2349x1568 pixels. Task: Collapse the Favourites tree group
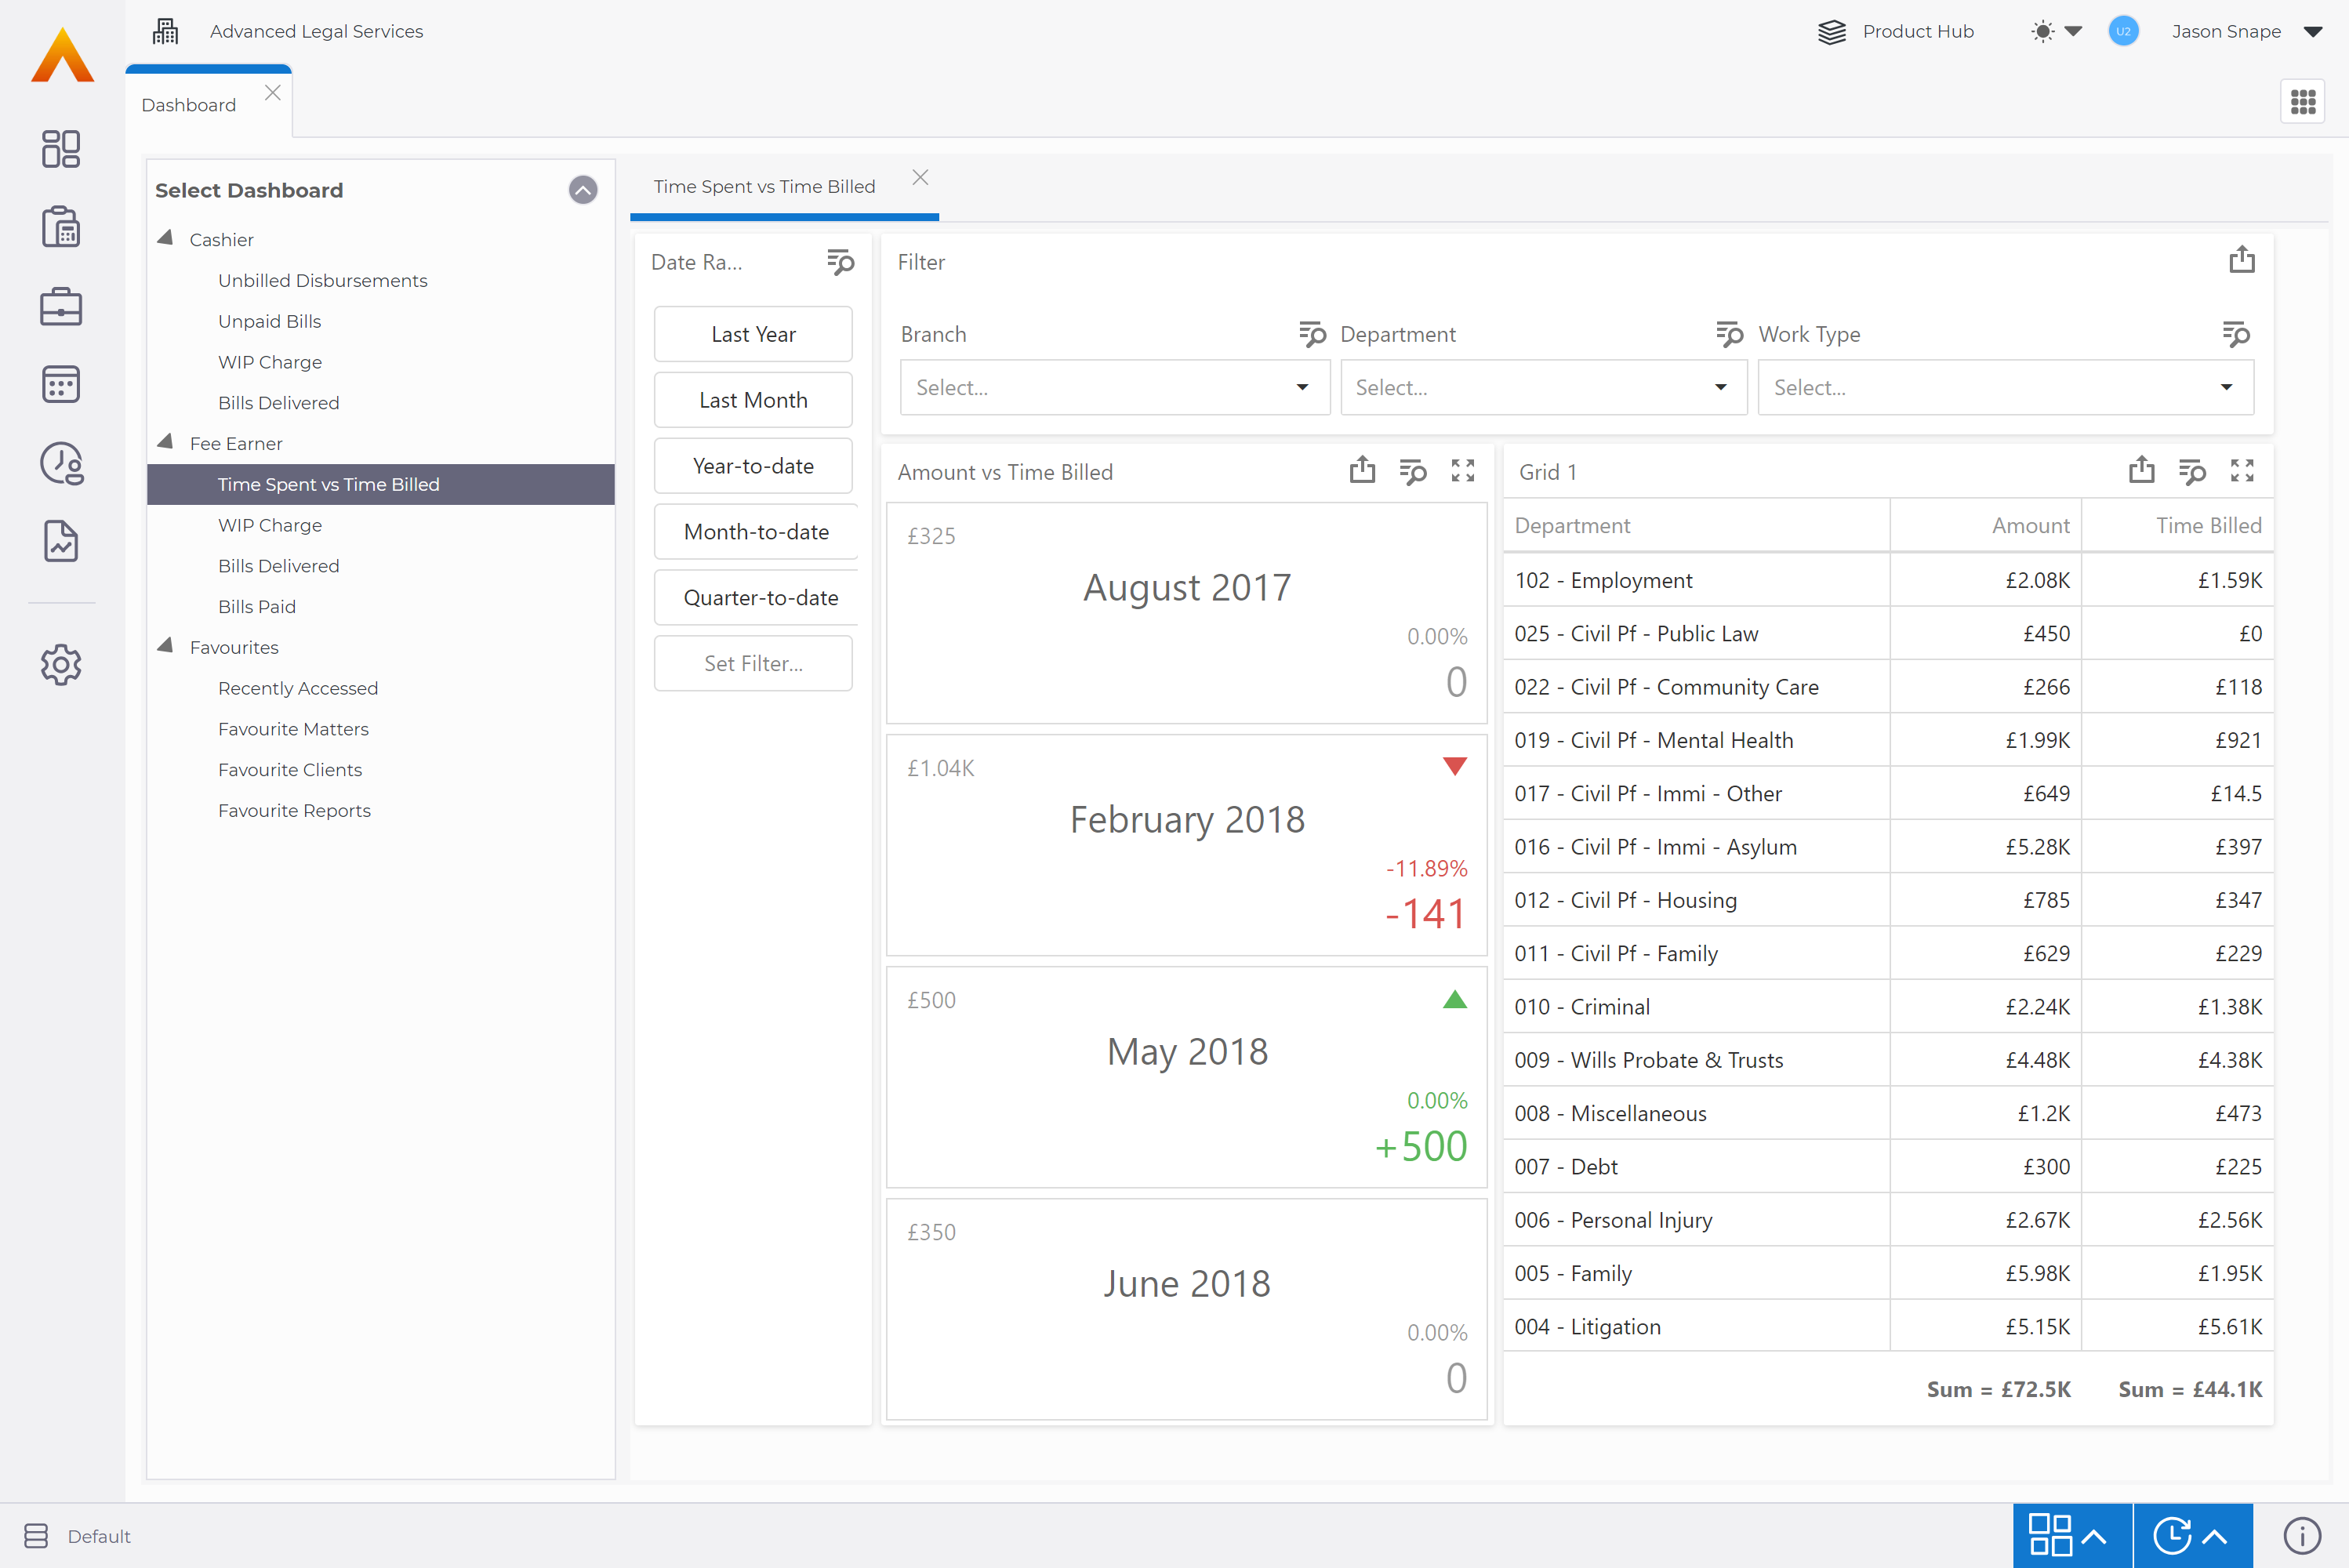coord(166,647)
